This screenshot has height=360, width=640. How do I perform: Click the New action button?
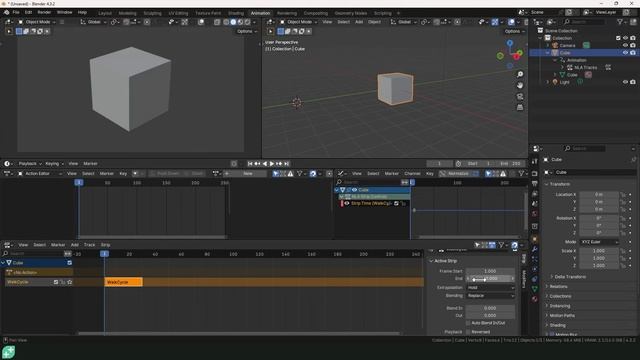(248, 173)
